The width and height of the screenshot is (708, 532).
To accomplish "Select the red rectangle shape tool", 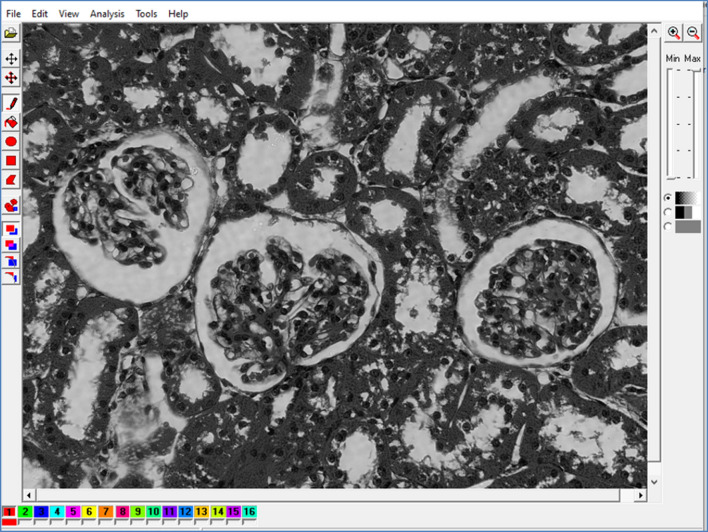I will (11, 160).
